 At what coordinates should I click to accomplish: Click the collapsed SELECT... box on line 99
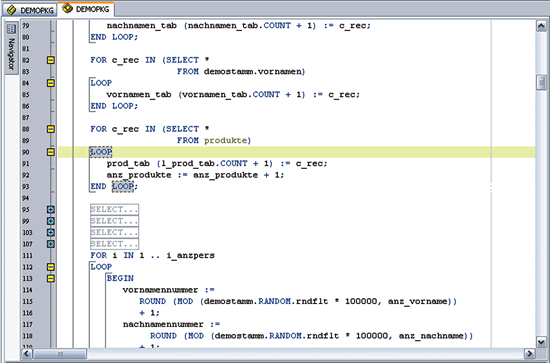(x=114, y=221)
